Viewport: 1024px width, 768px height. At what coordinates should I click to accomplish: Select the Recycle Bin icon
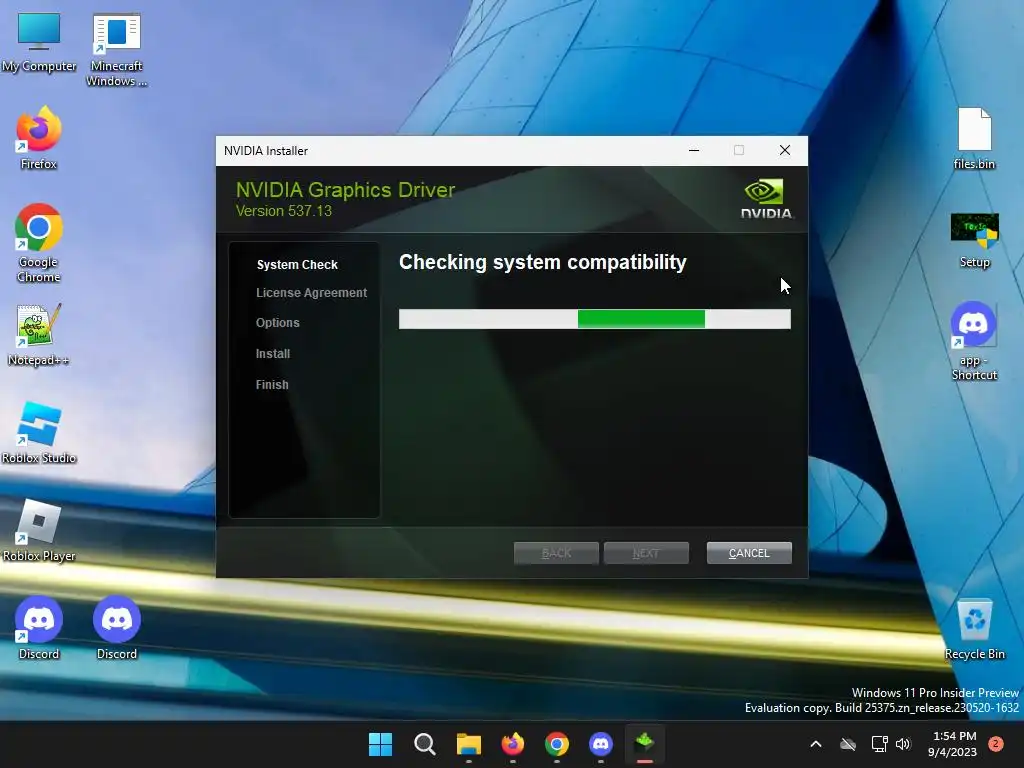[x=974, y=630]
